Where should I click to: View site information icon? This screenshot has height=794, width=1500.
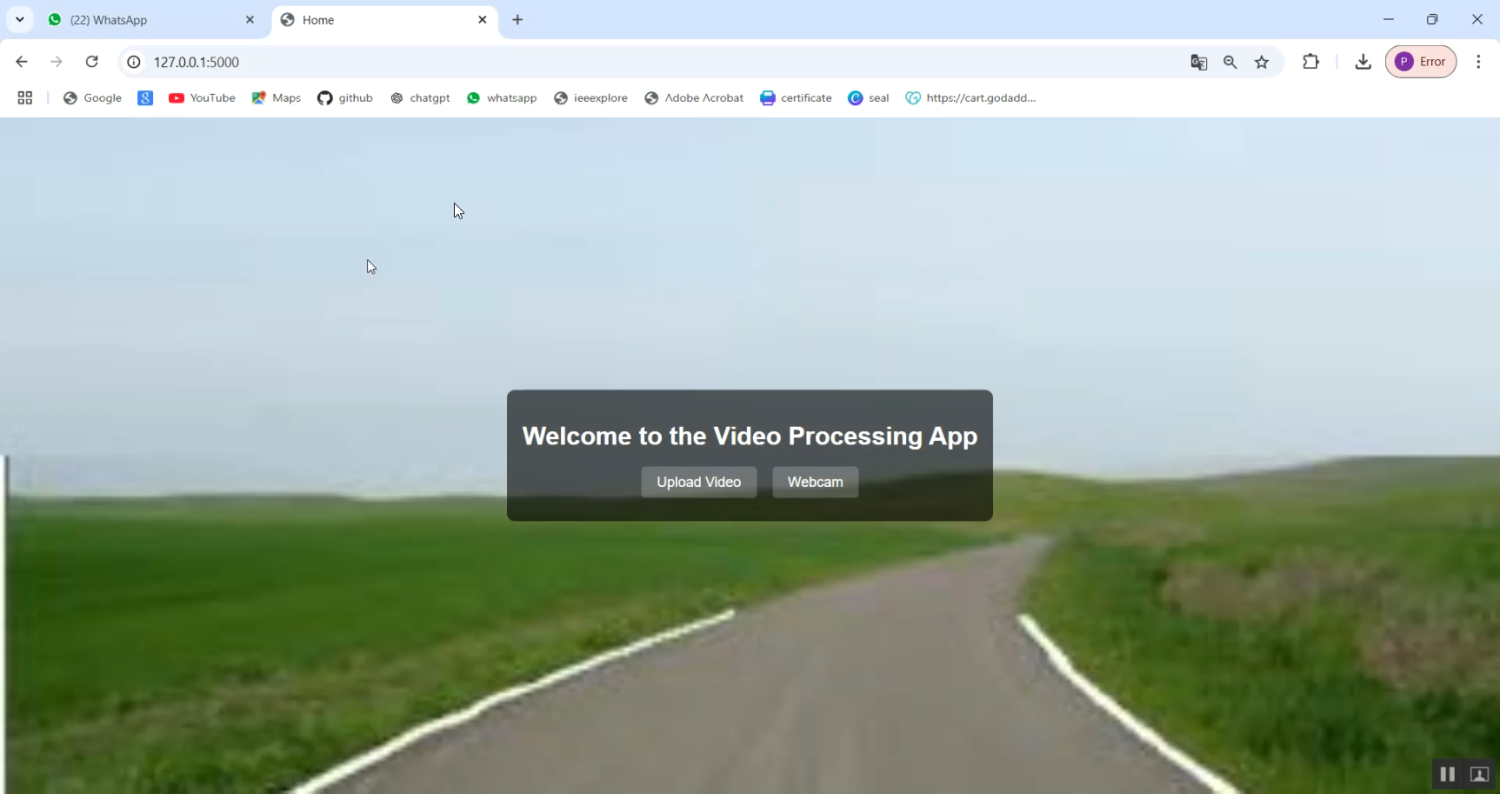pos(134,62)
